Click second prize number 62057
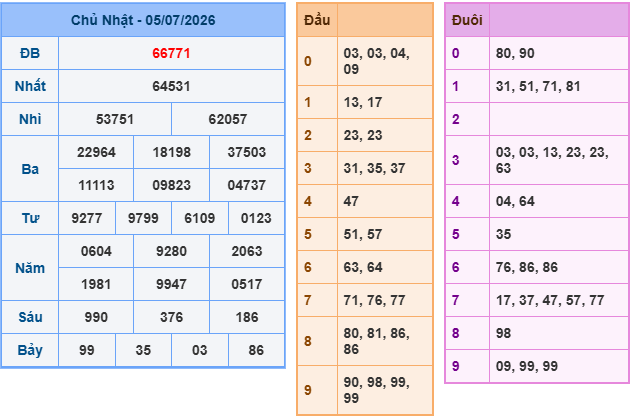Screen dimensions: 631x418 [228, 119]
